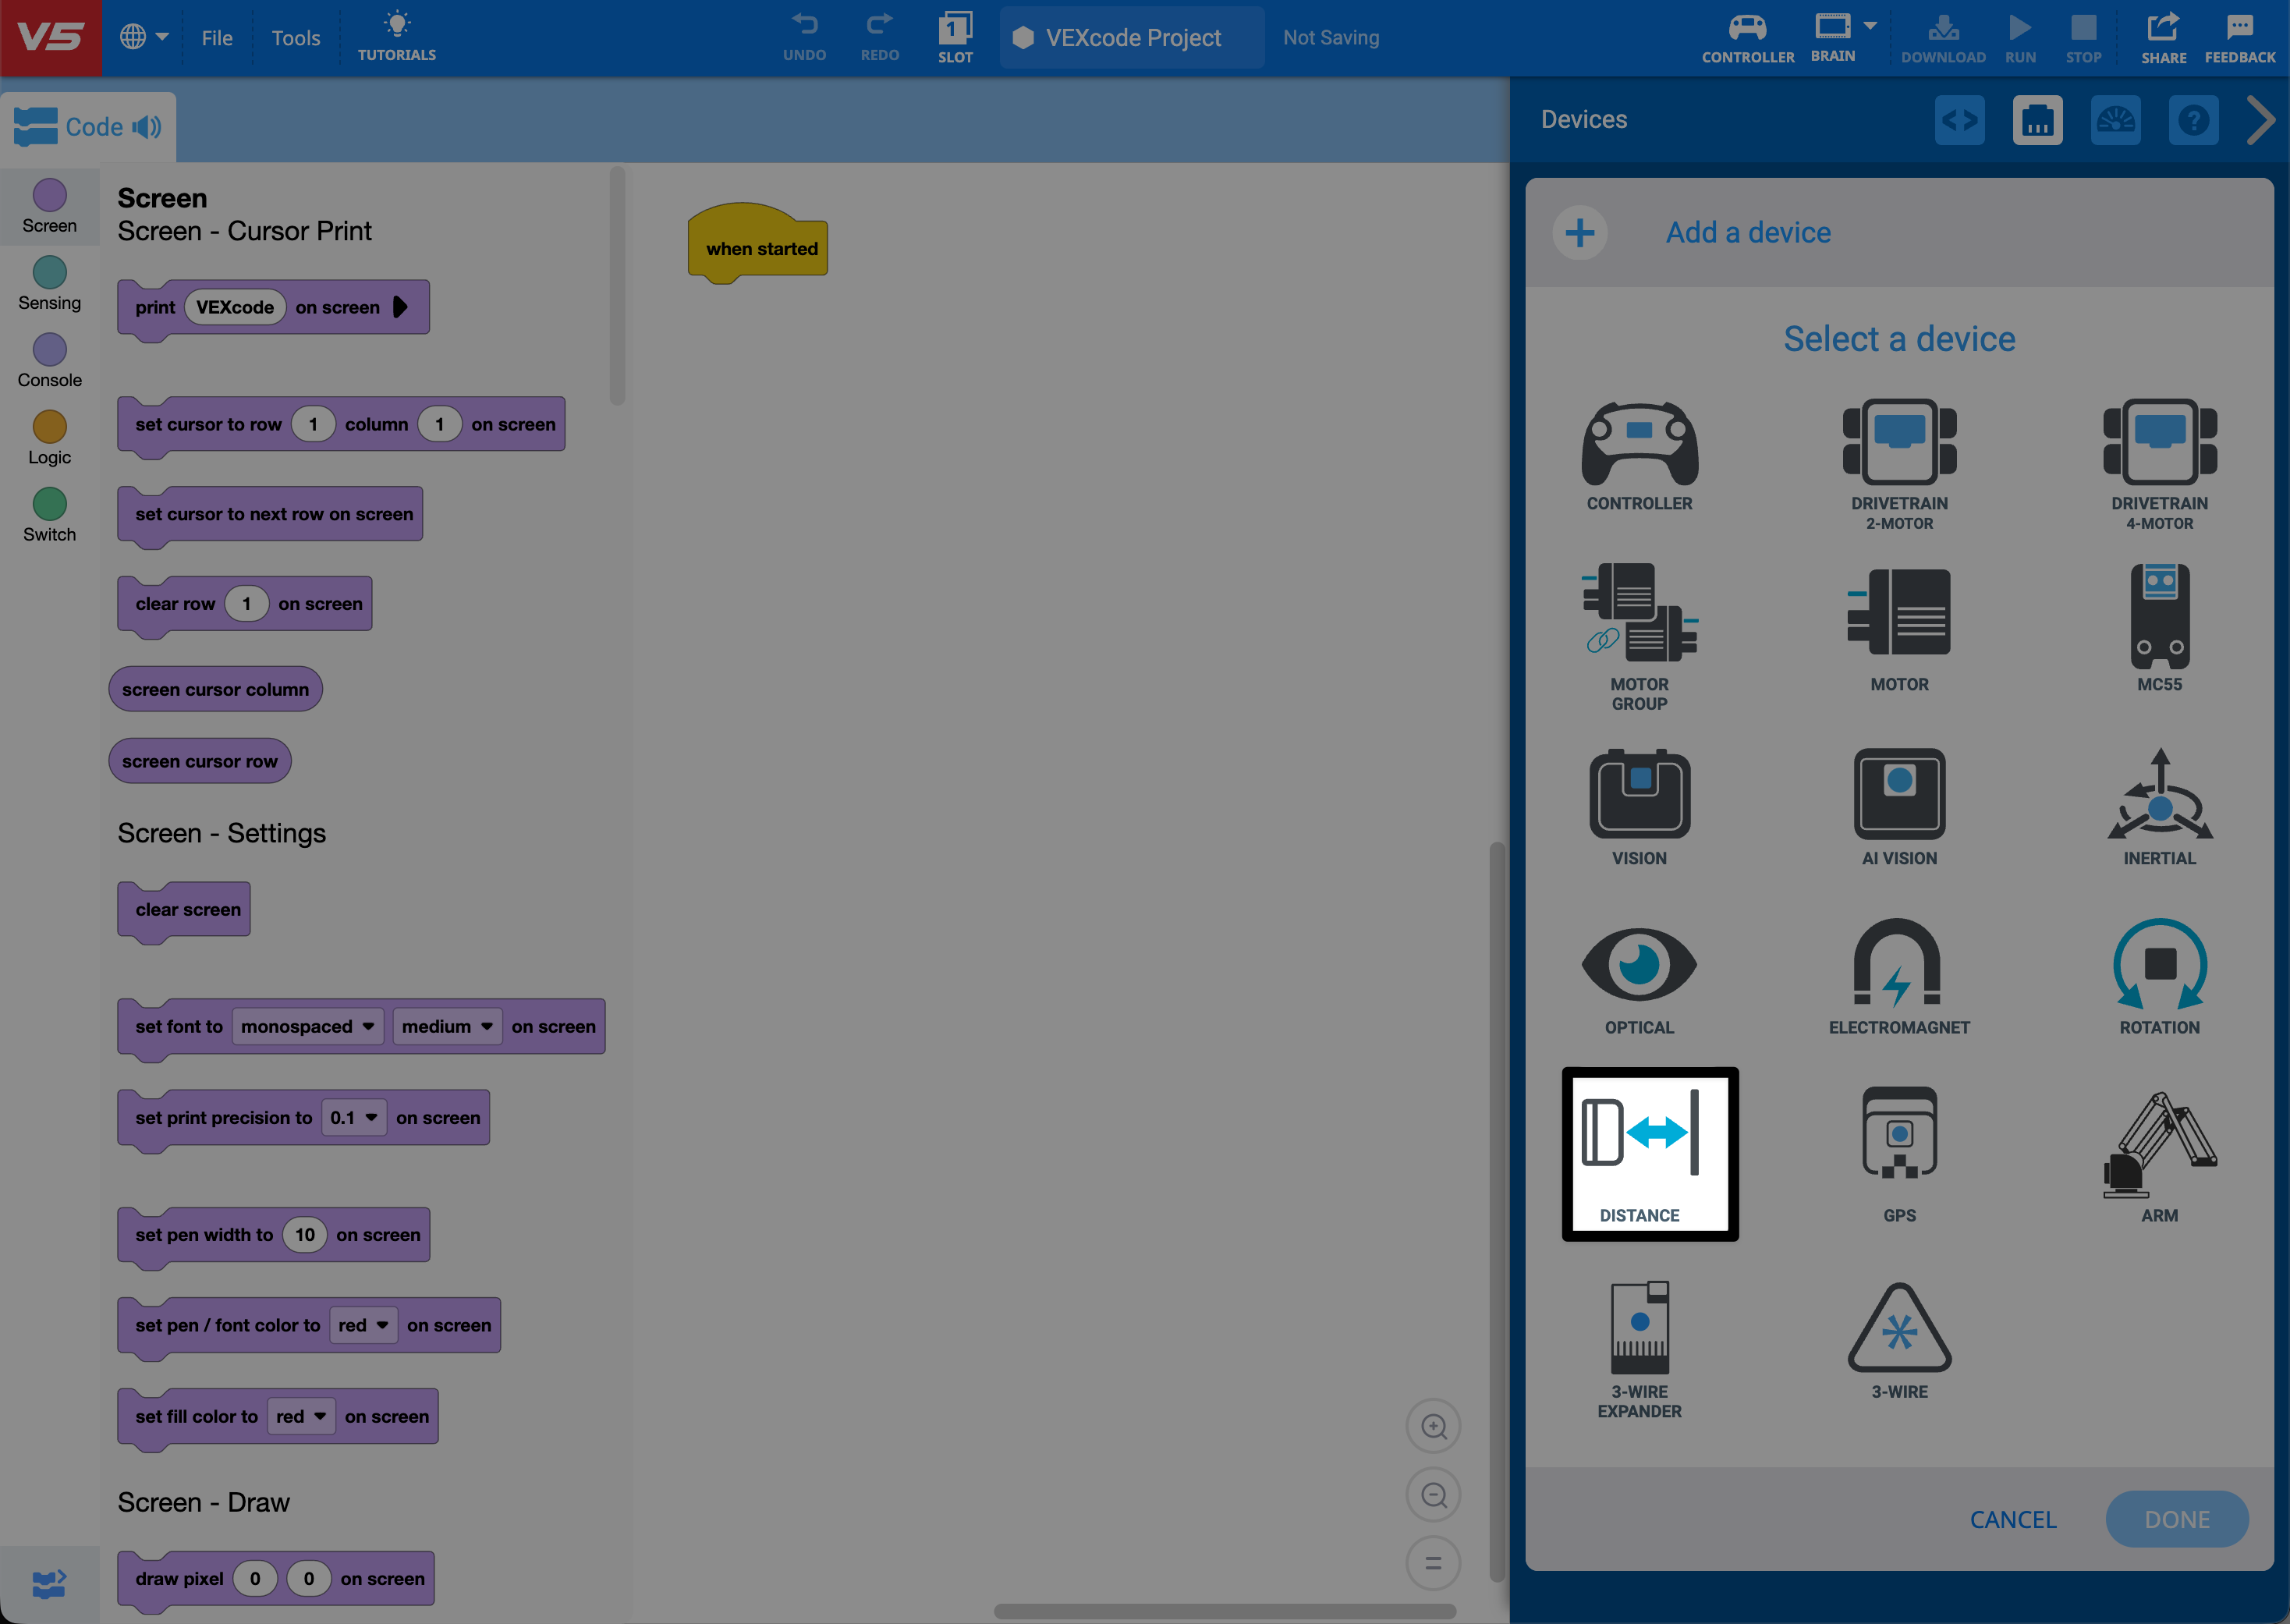Open the language globe dropdown

tap(144, 37)
